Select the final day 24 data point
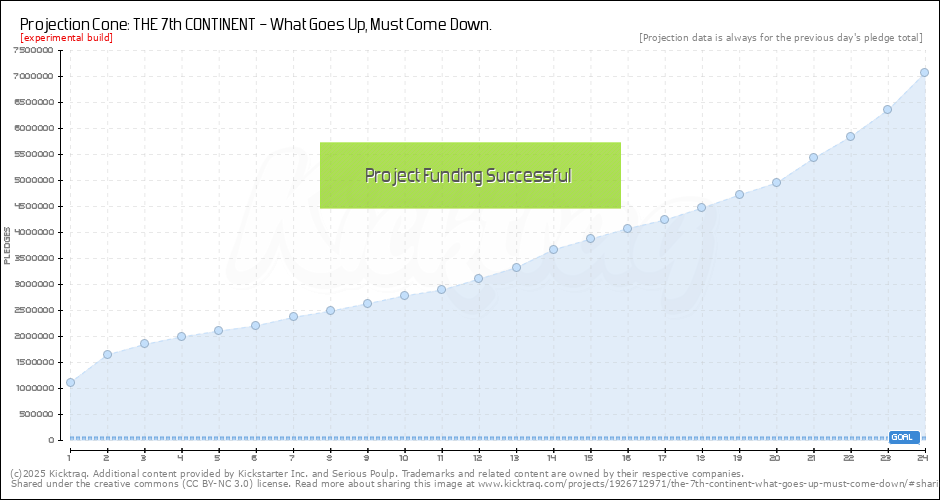This screenshot has height=500, width=940. coord(924,72)
